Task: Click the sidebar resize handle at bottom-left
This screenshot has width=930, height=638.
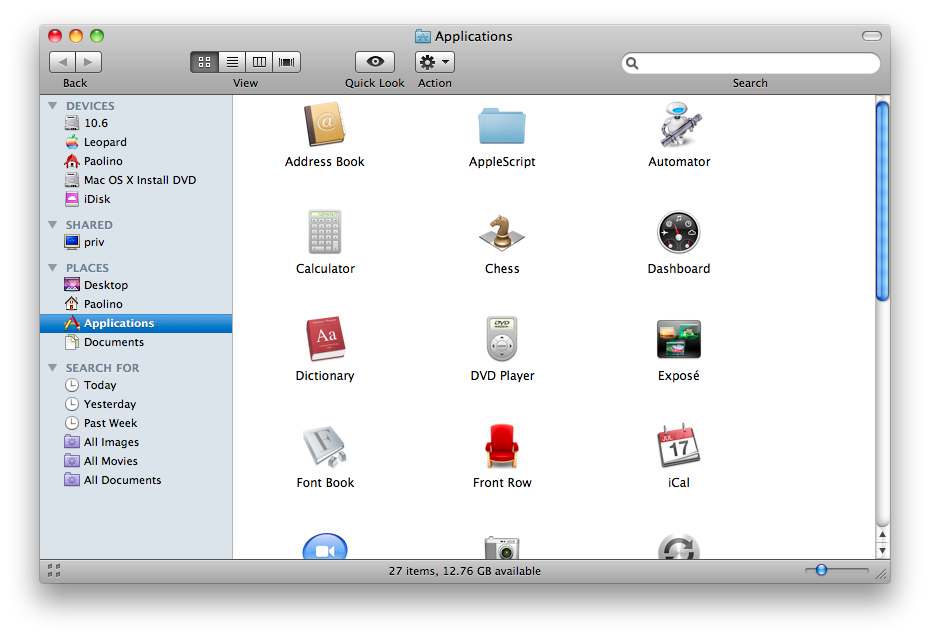Action: coord(54,570)
